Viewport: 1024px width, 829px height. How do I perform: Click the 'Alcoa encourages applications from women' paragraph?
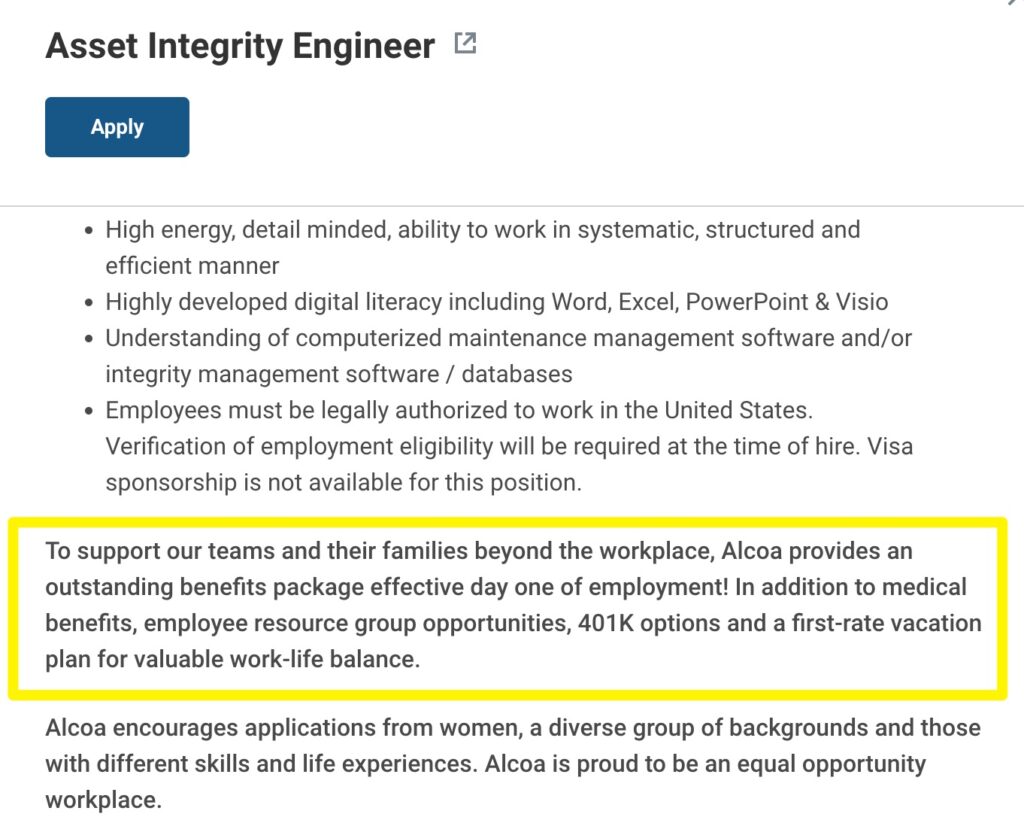pyautogui.click(x=513, y=764)
